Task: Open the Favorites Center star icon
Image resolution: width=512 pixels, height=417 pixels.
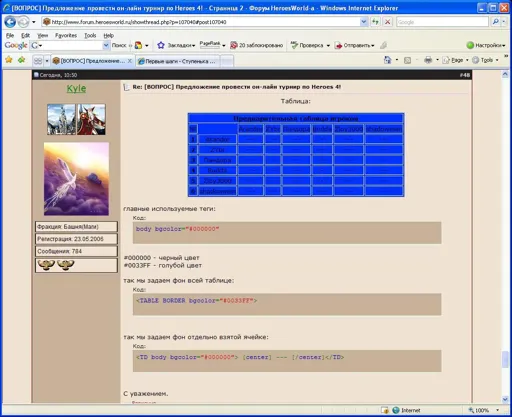Action: [9, 60]
